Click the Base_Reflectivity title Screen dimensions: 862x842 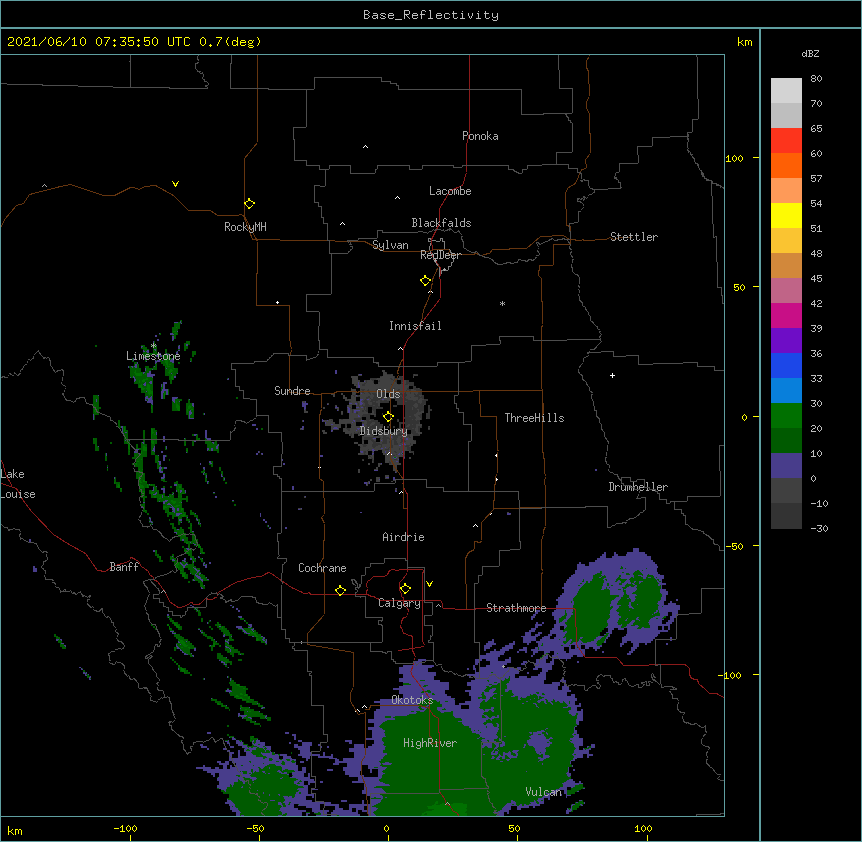point(431,15)
